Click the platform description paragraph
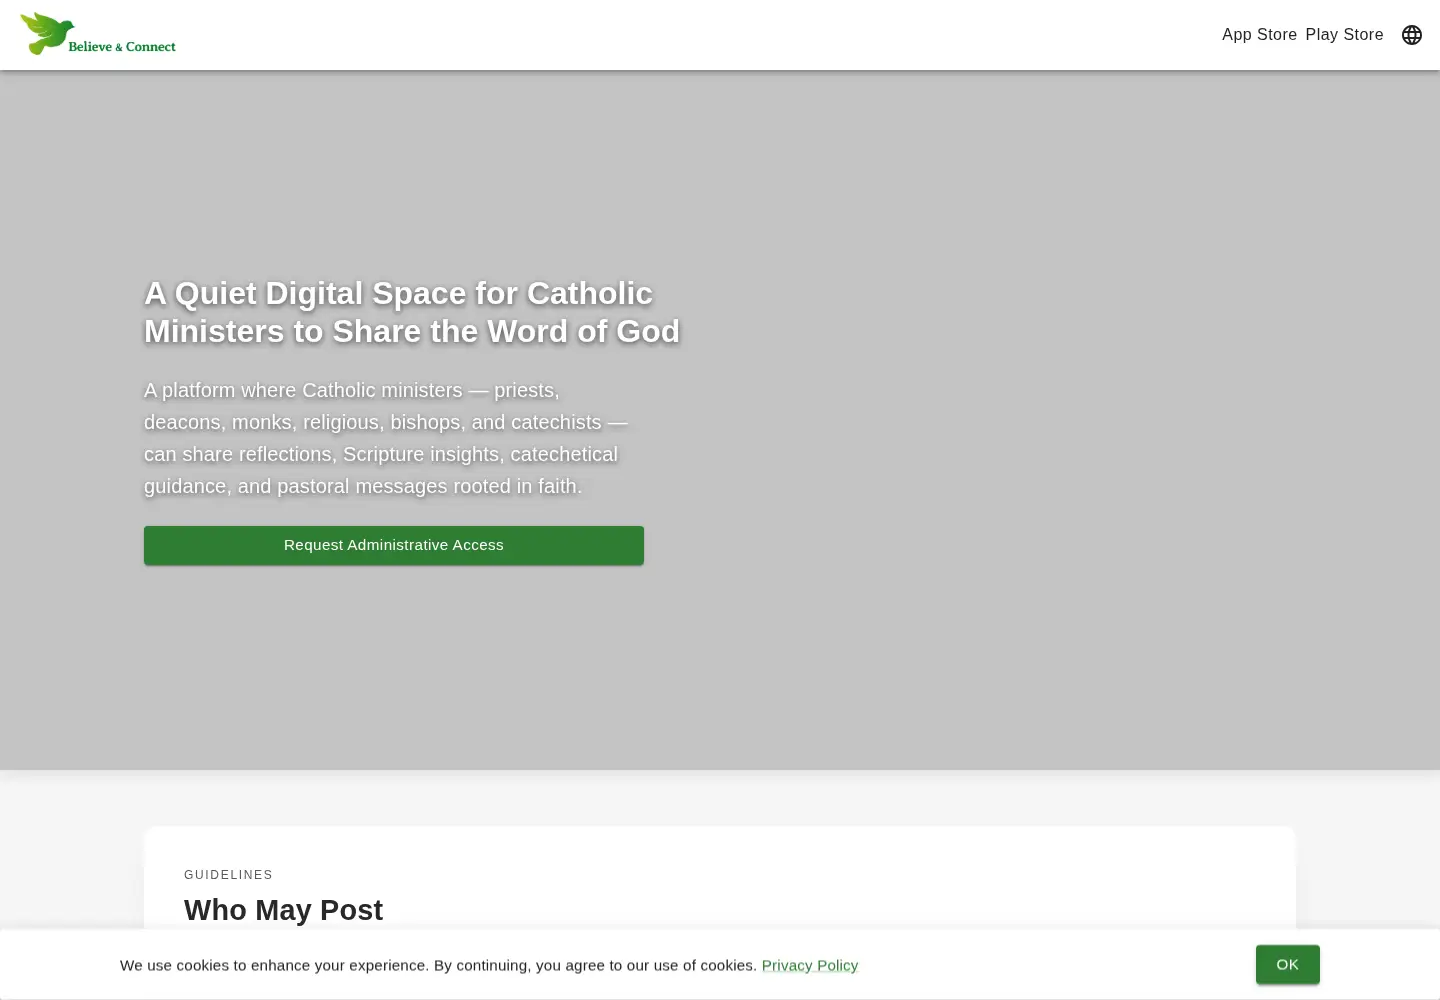Viewport: 1440px width, 1000px height. click(386, 438)
